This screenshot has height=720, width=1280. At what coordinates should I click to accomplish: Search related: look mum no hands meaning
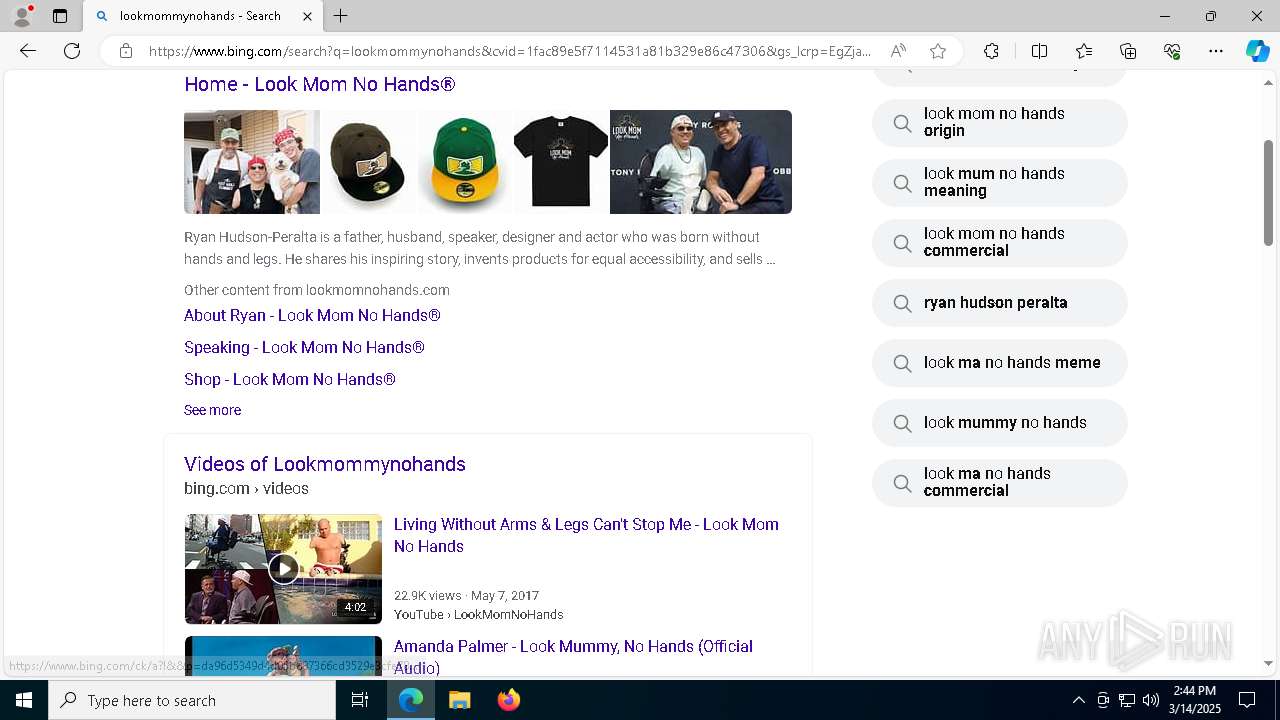pyautogui.click(x=1000, y=183)
